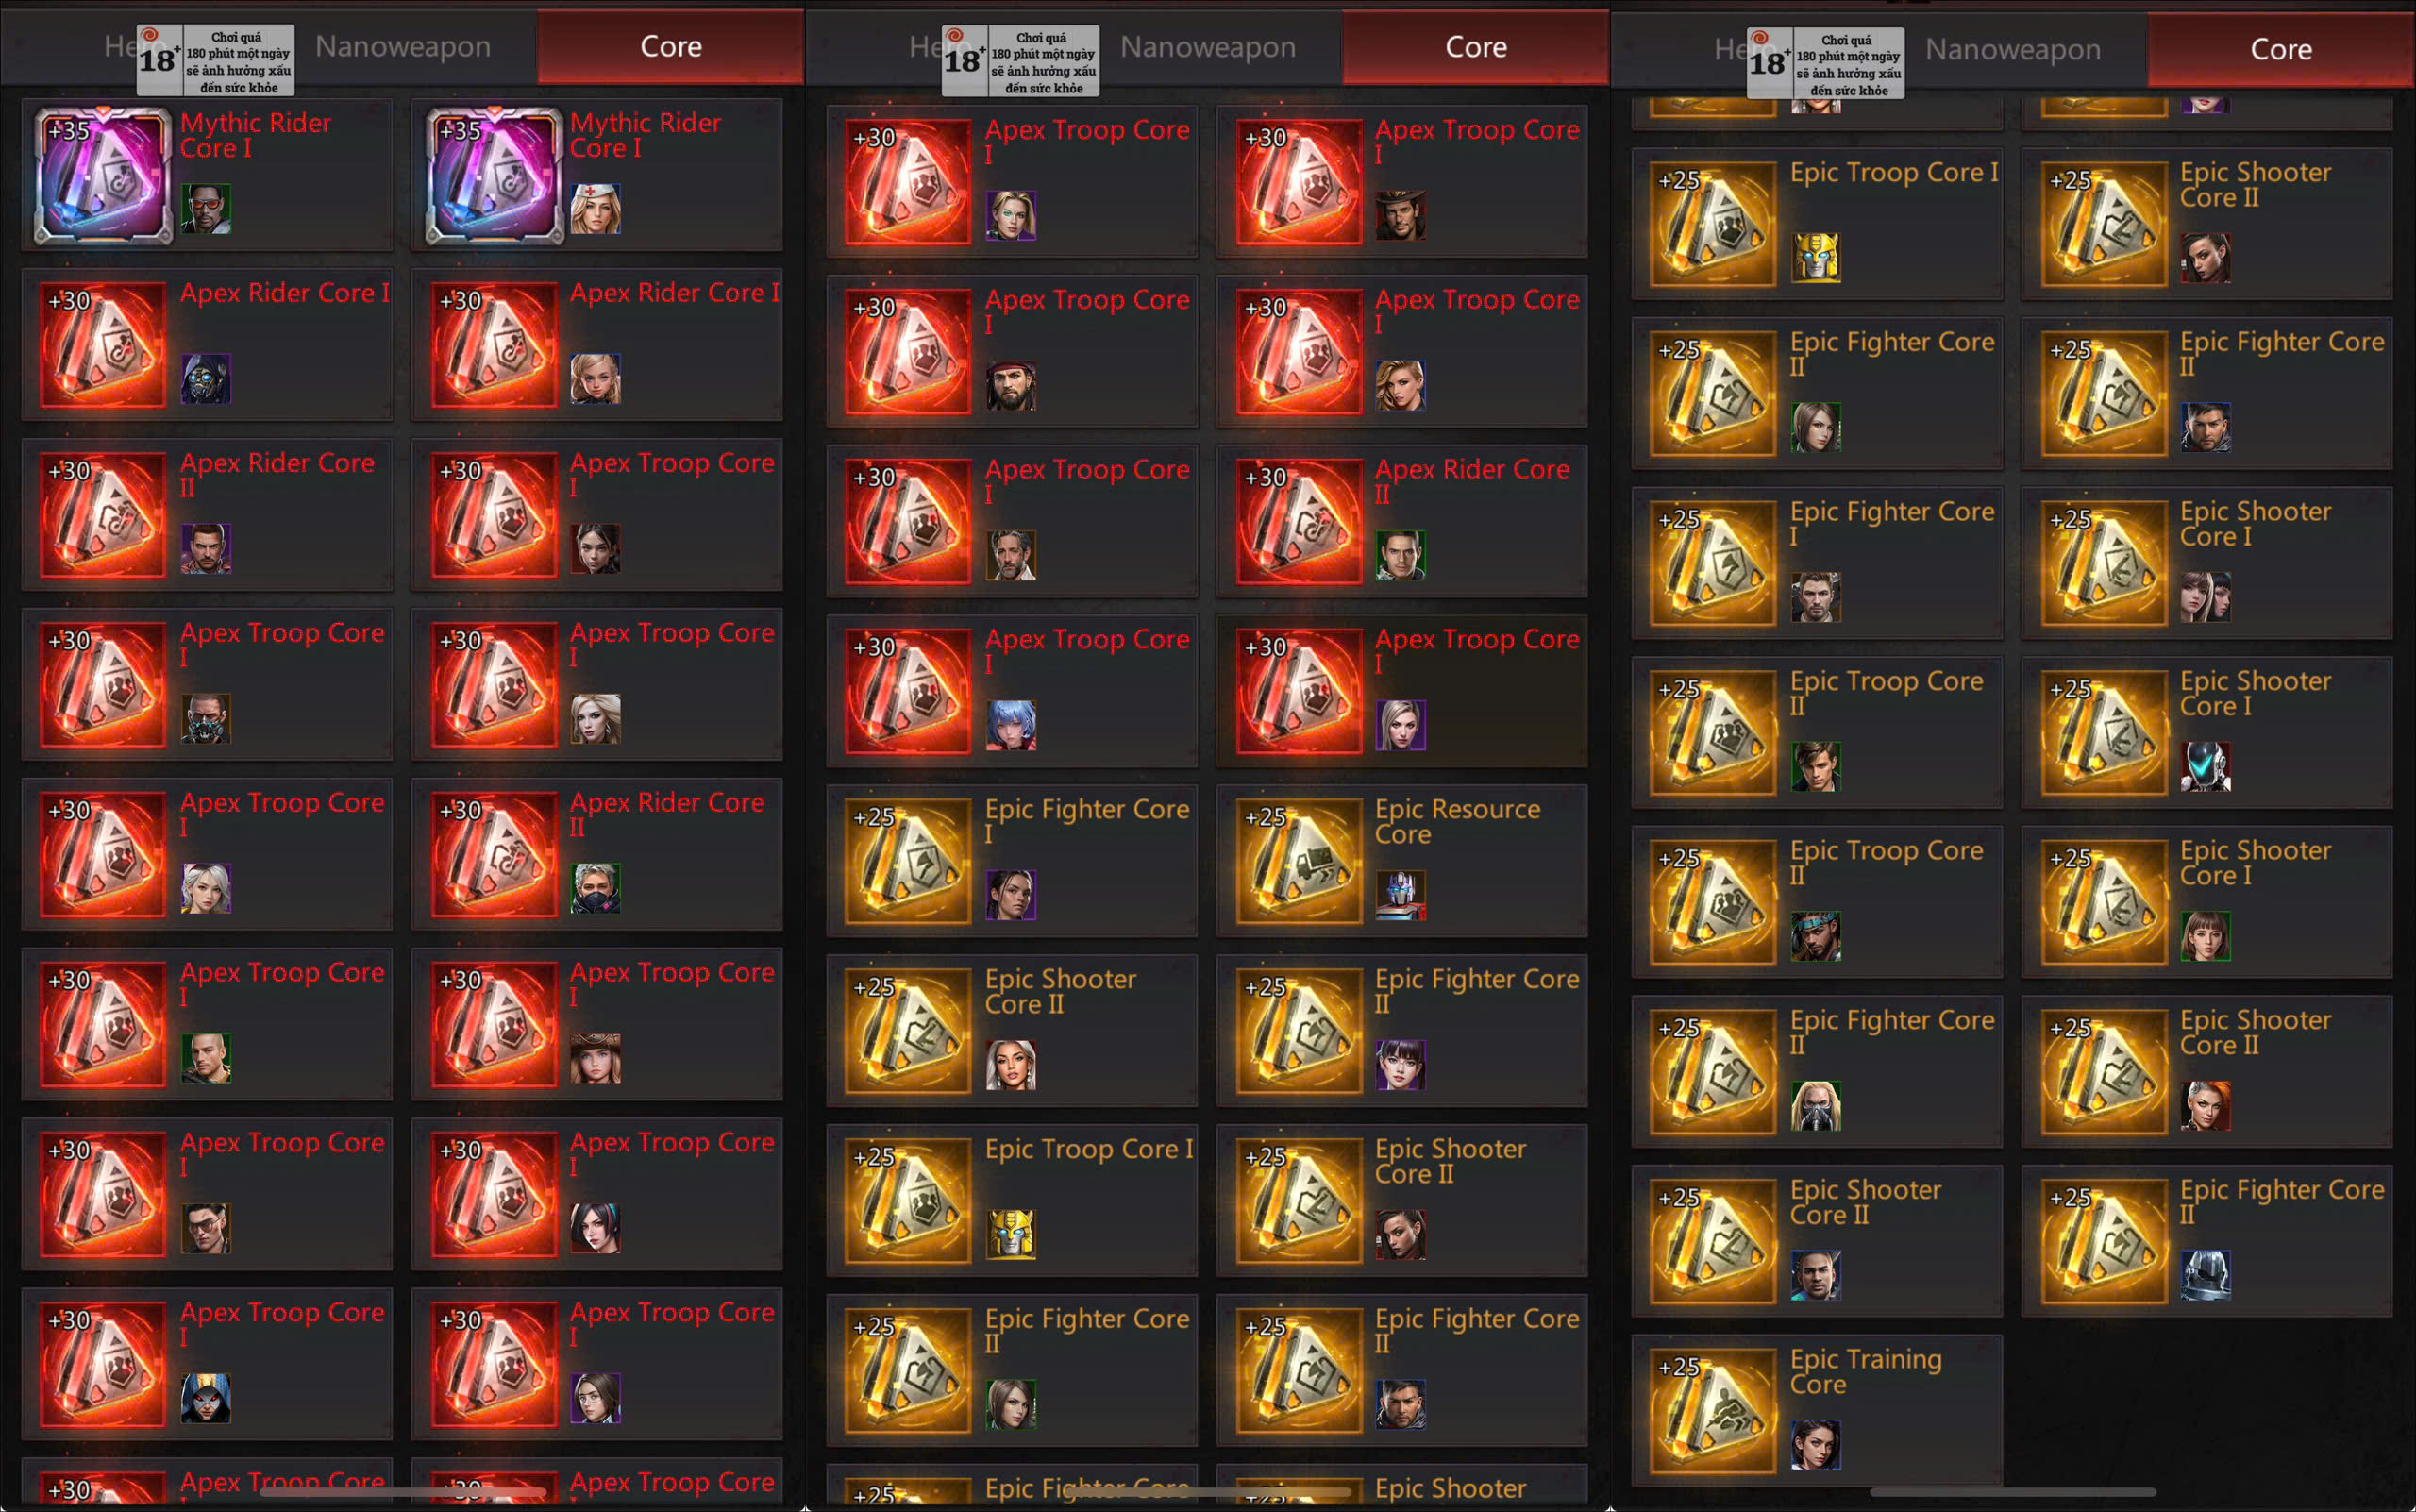Switch to Core tab in the rightmost panel
Viewport: 2416px width, 1512px height.
(2280, 49)
